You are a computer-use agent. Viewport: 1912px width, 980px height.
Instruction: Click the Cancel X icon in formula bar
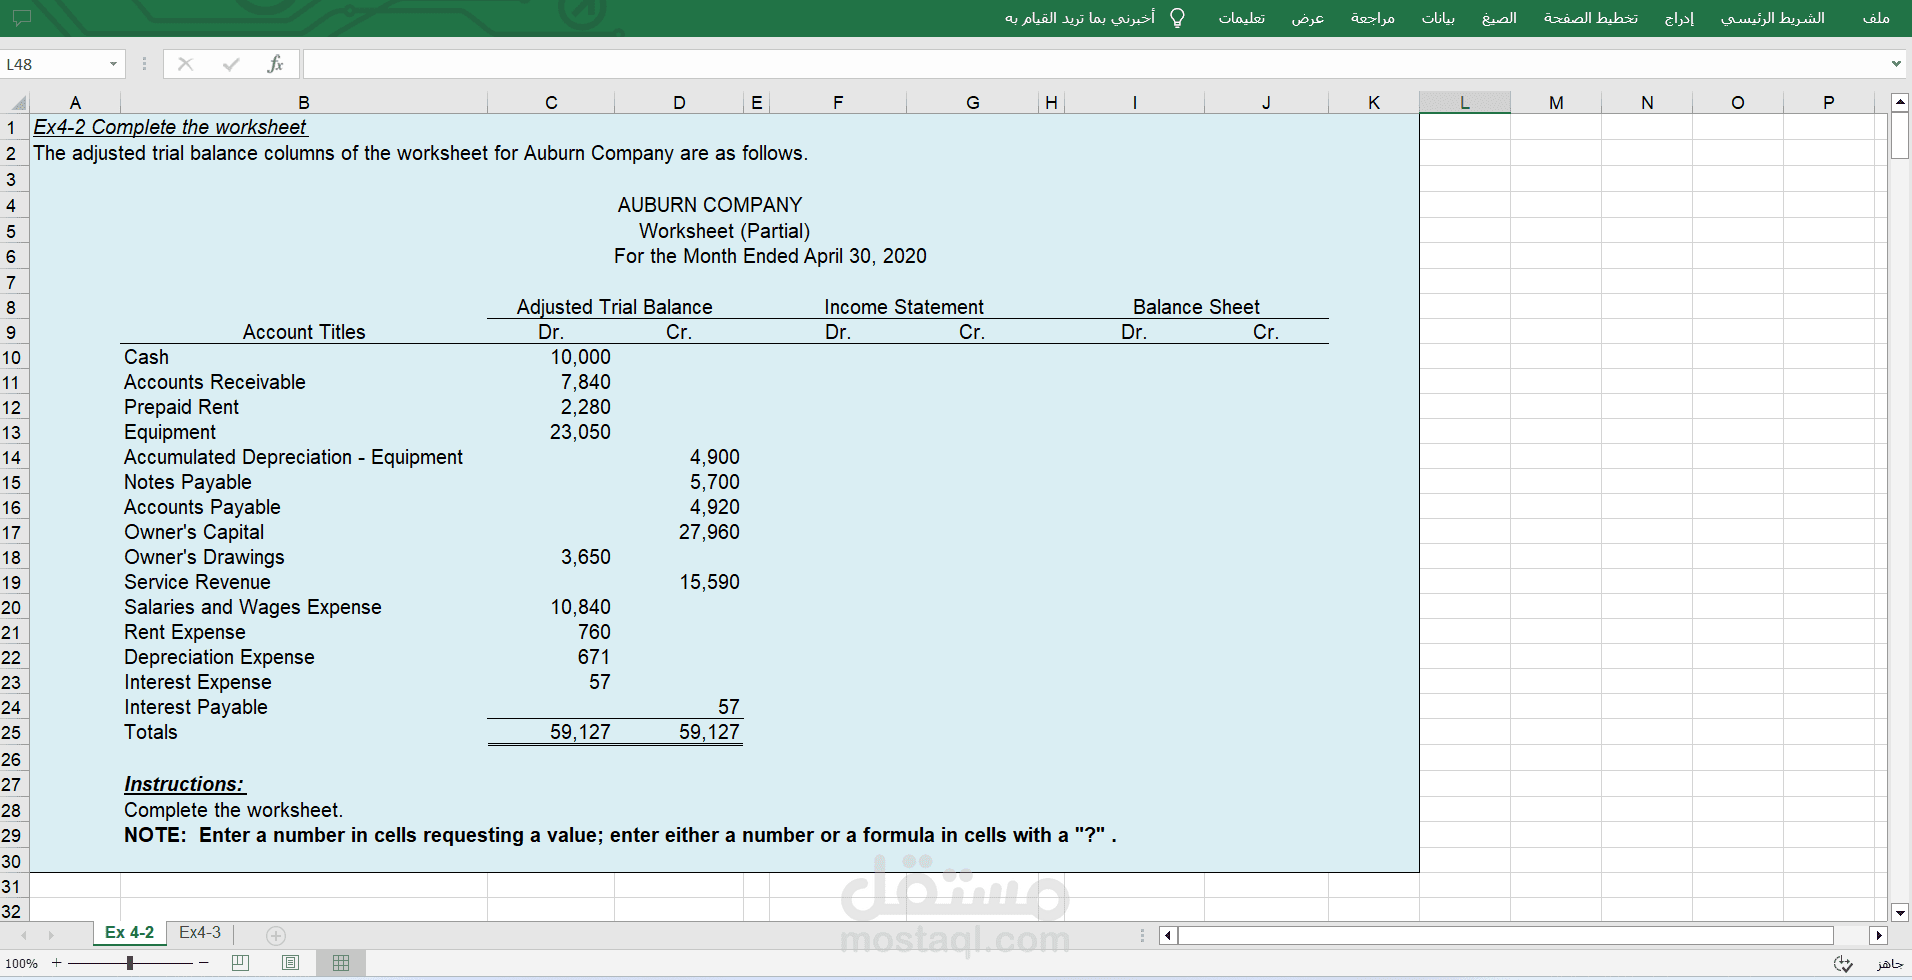tap(185, 64)
